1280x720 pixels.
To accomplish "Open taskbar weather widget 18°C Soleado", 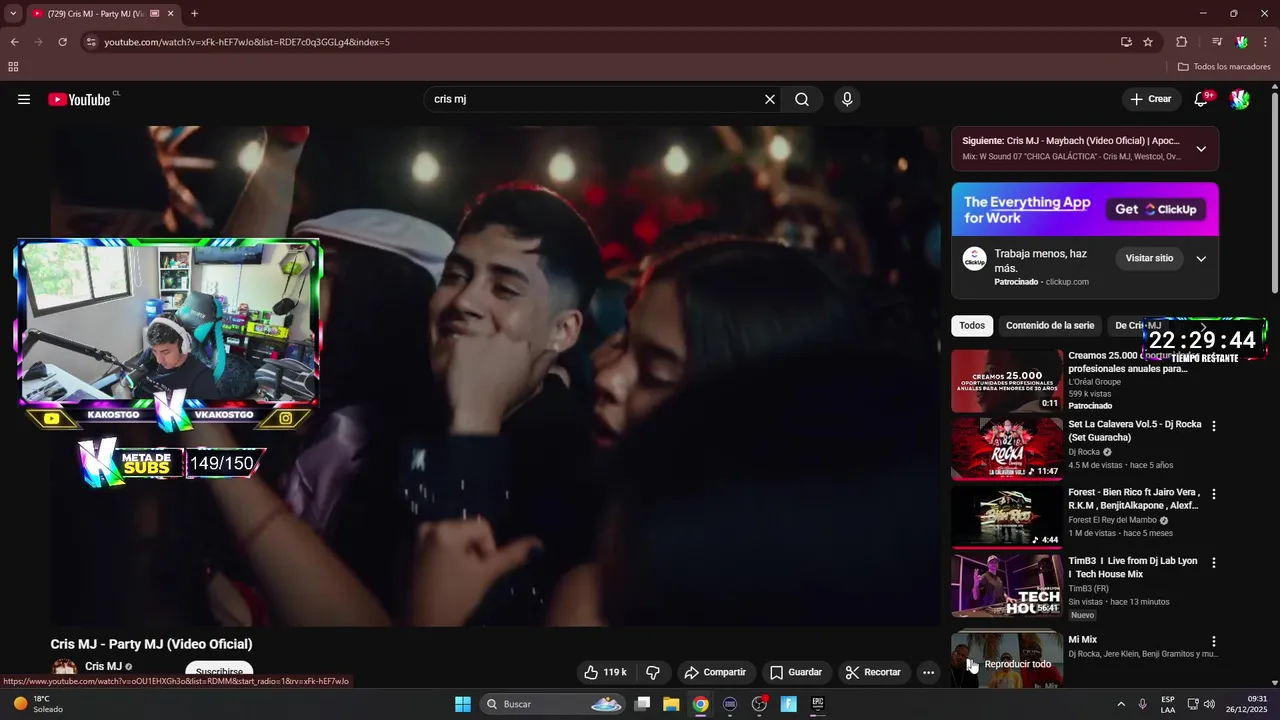I will coord(40,704).
